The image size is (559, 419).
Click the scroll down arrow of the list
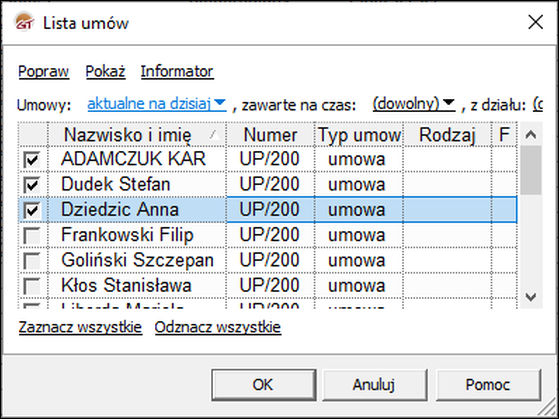pyautogui.click(x=531, y=297)
